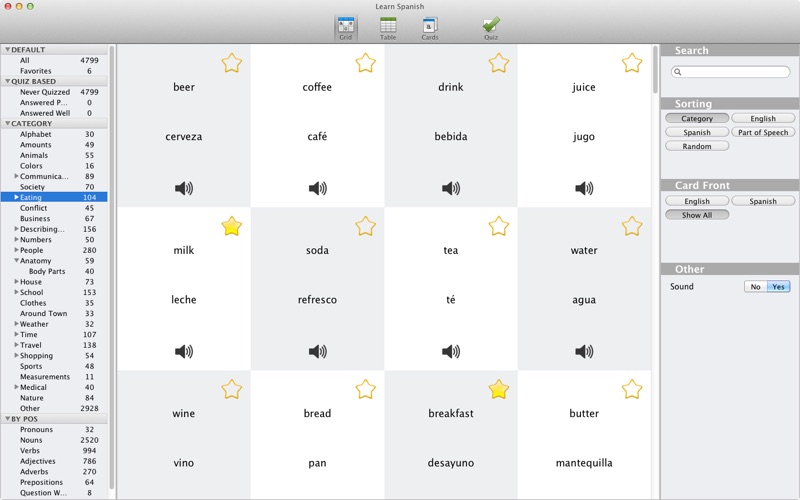
Task: Set card front to Spanish
Action: (763, 201)
